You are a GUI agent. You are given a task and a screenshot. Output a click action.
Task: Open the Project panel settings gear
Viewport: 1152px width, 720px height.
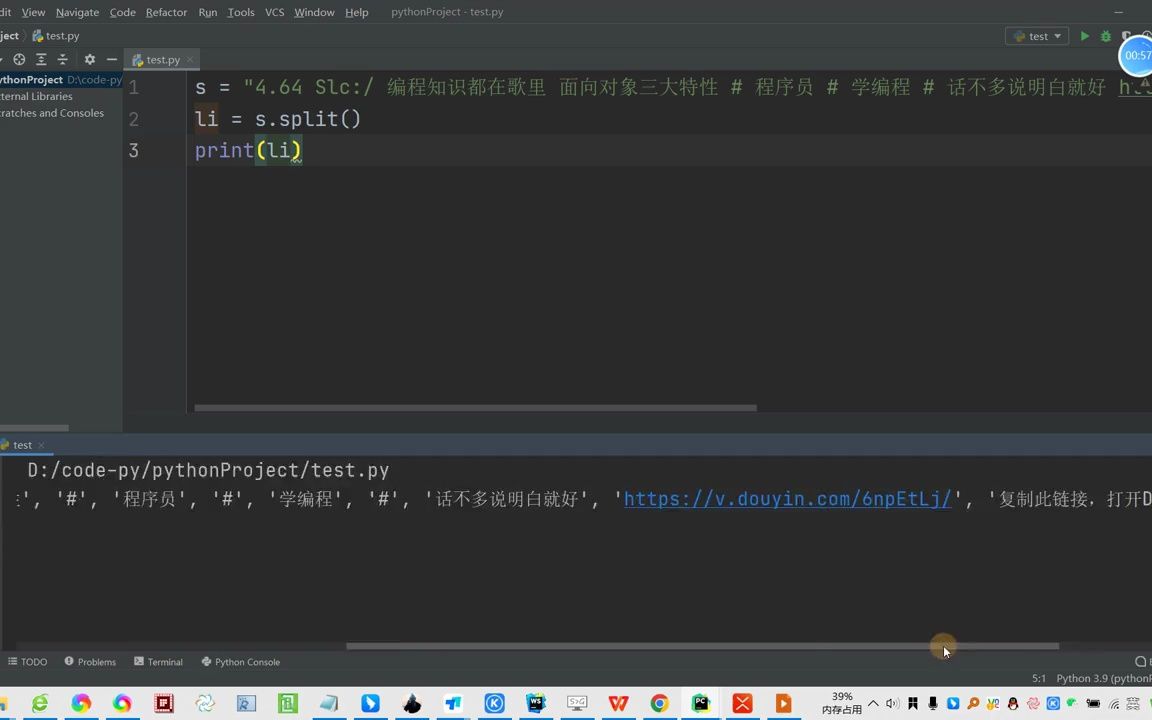coord(89,59)
